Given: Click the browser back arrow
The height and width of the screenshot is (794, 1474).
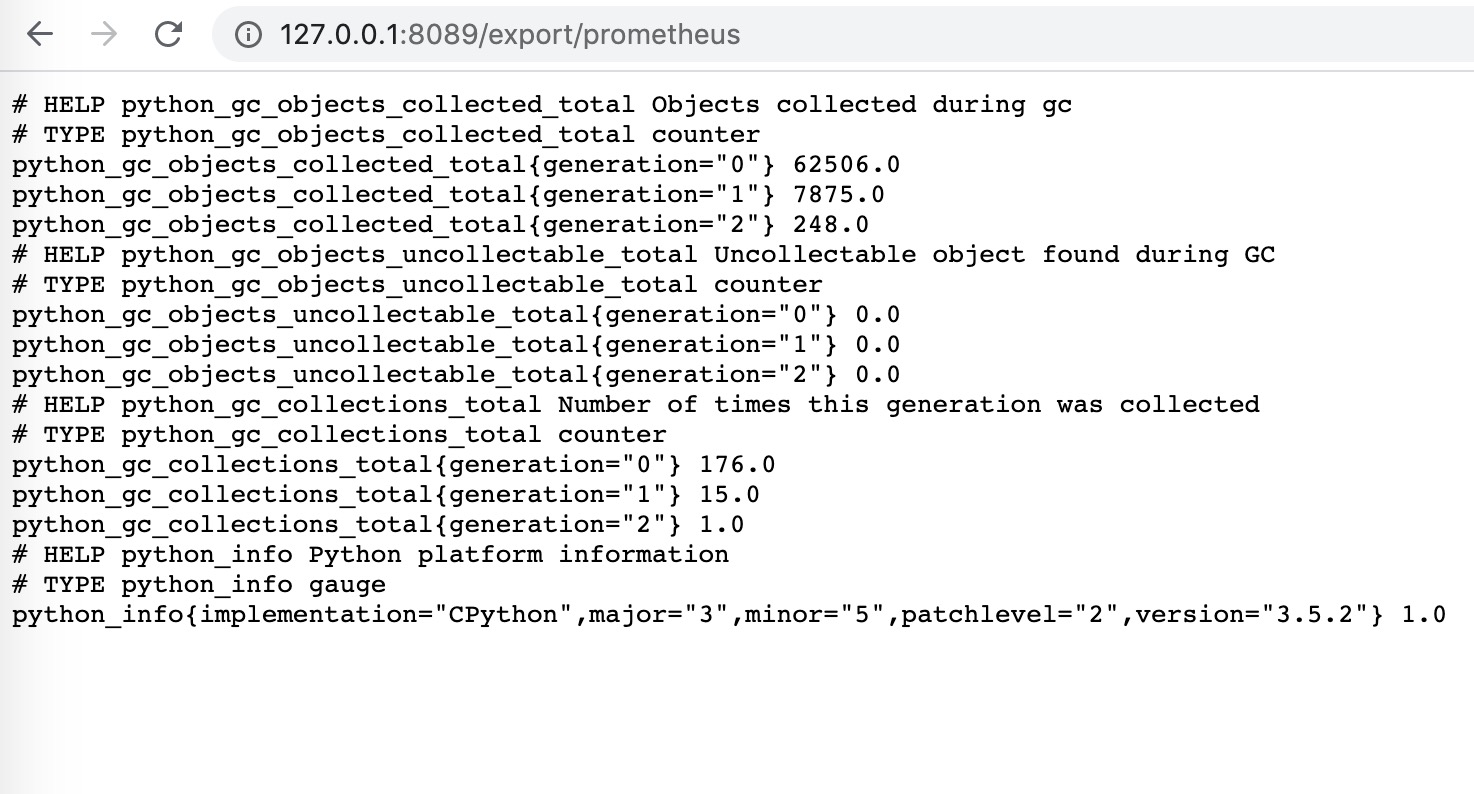Looking at the screenshot, I should (39, 34).
